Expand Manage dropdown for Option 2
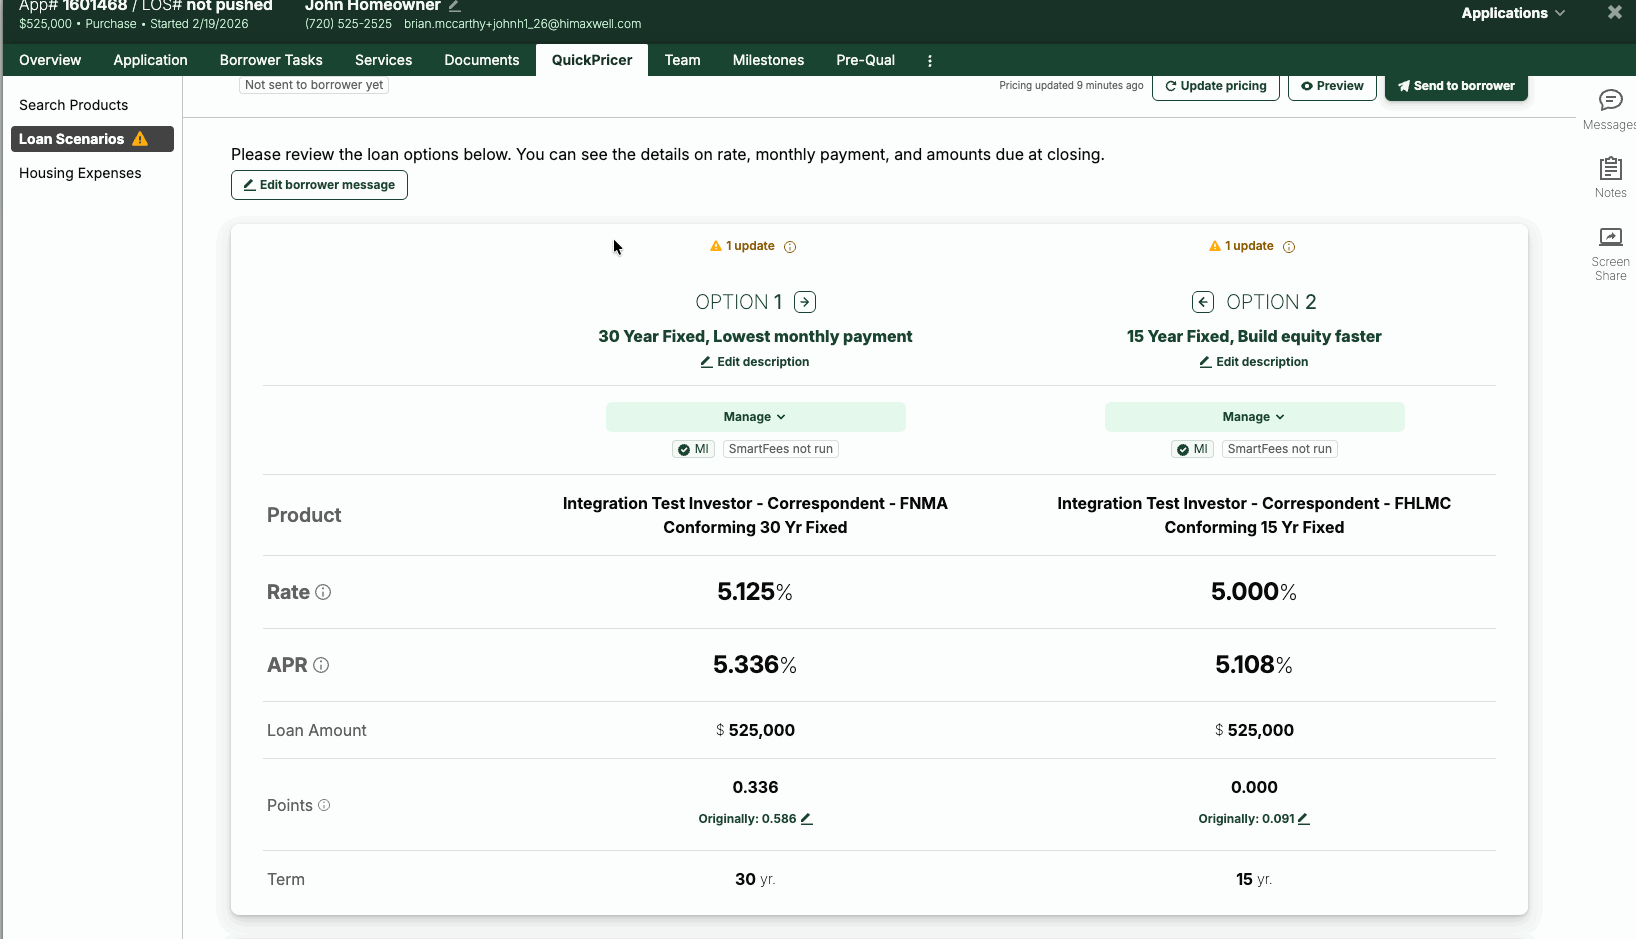The height and width of the screenshot is (939, 1636). 1254,417
